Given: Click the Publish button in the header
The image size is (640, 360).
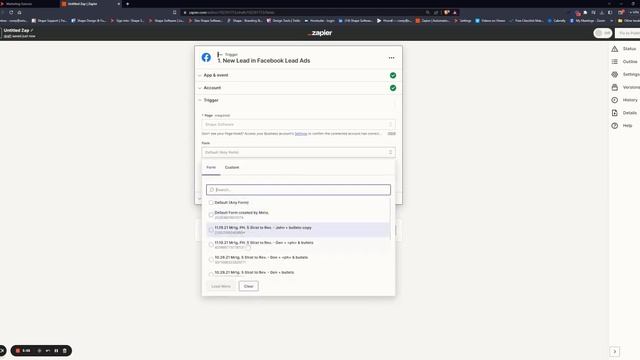Looking at the screenshot, I should point(628,33).
